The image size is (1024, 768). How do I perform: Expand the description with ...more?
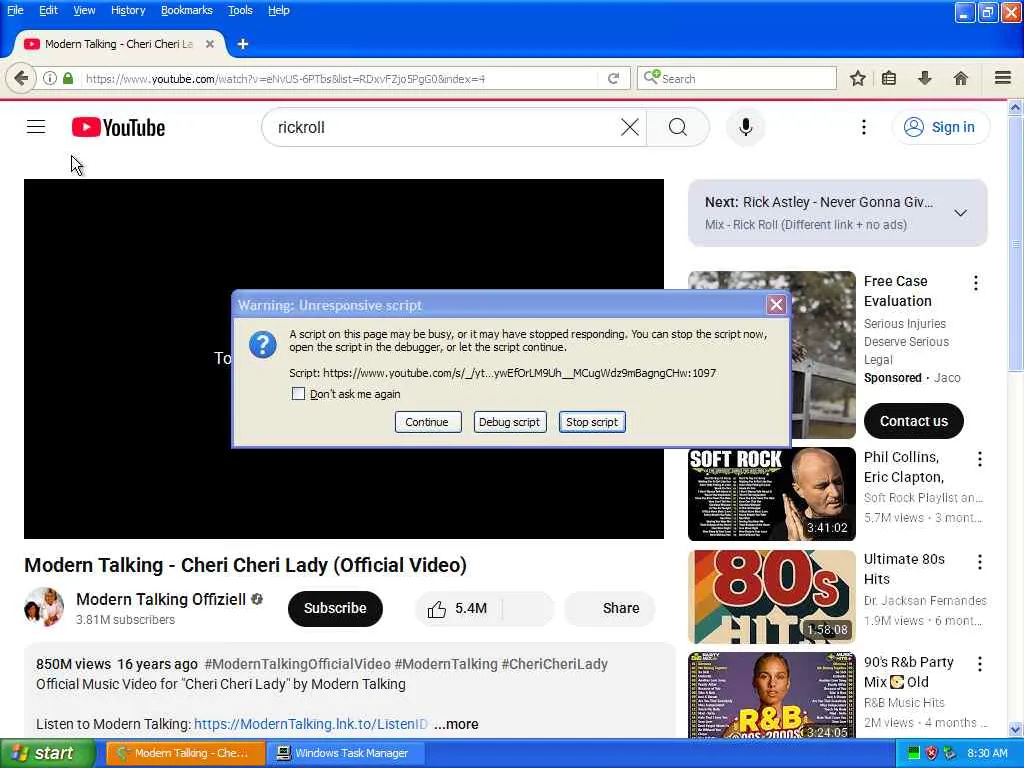(456, 724)
